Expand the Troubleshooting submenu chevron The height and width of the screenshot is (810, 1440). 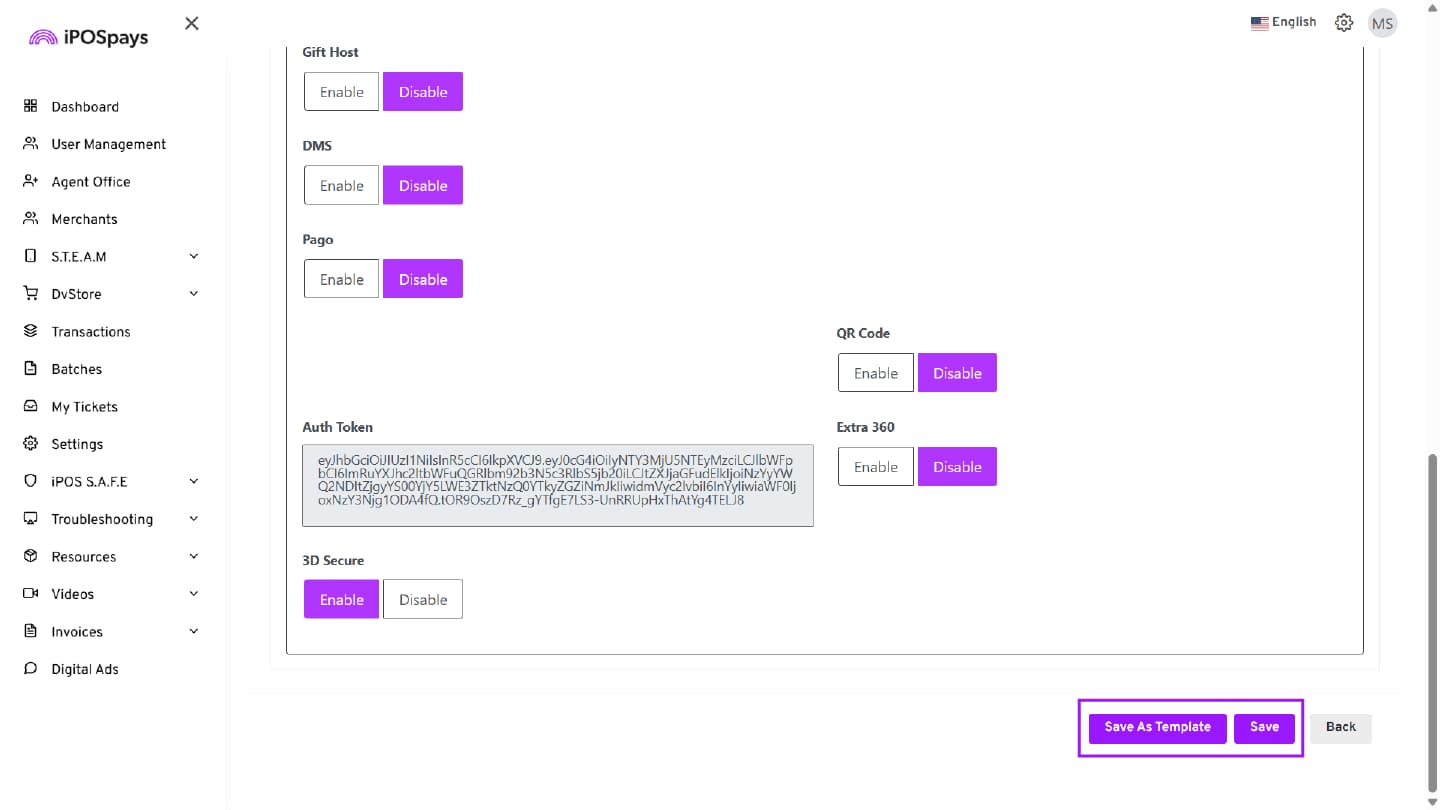coord(194,519)
